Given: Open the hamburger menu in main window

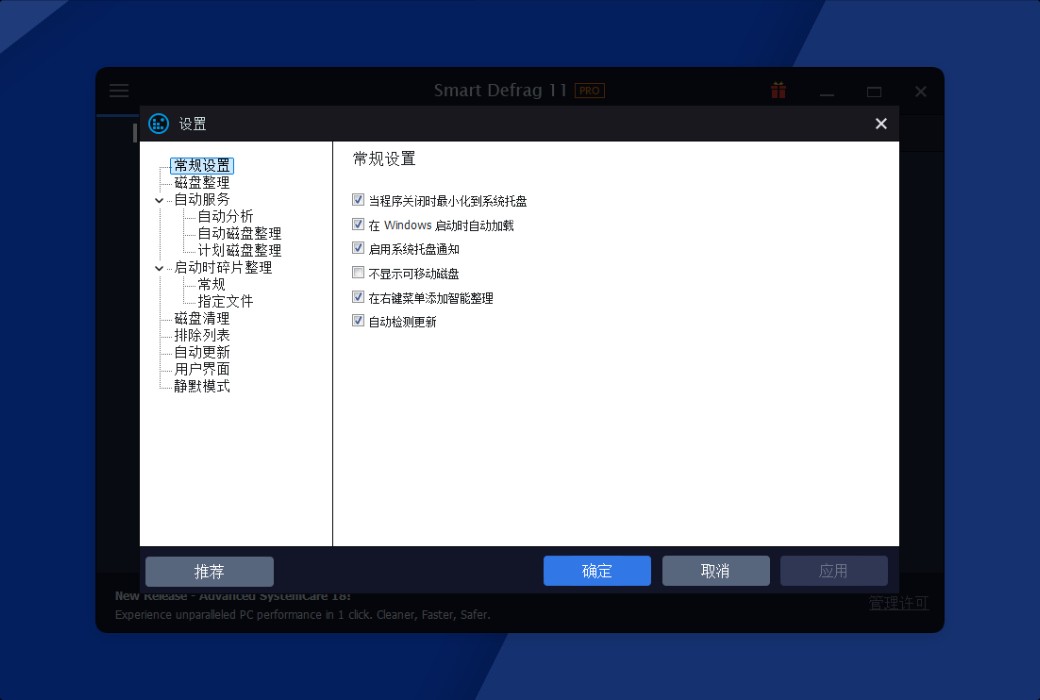Looking at the screenshot, I should [x=119, y=90].
